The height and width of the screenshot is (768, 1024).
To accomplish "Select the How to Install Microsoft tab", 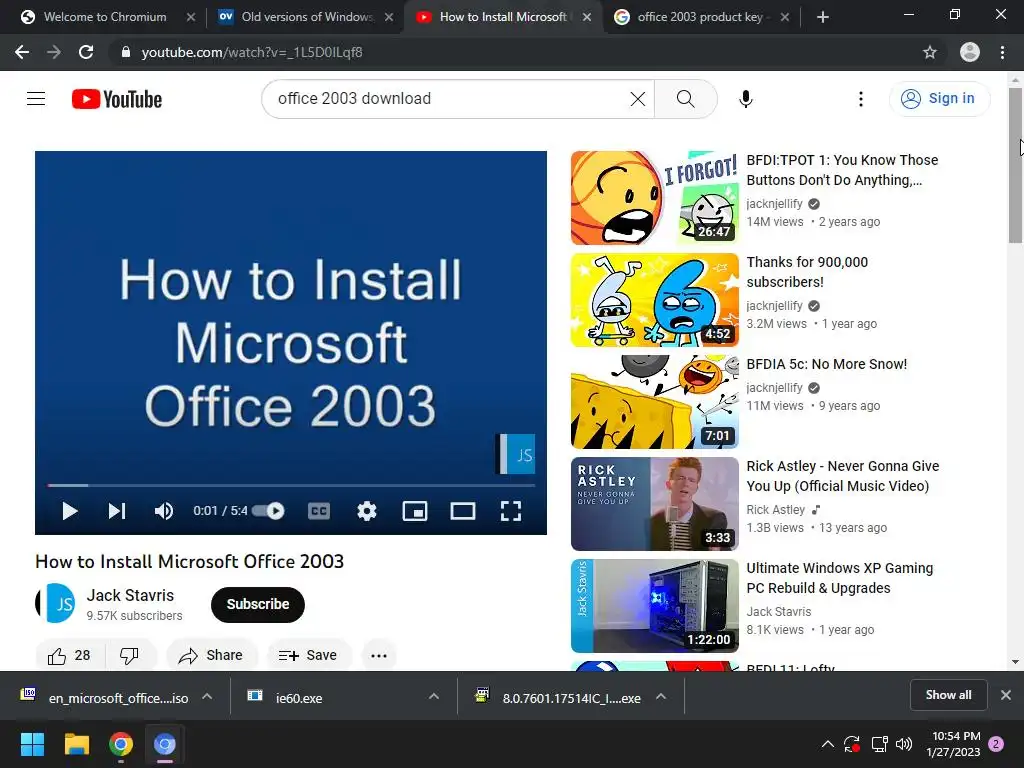I will click(502, 17).
